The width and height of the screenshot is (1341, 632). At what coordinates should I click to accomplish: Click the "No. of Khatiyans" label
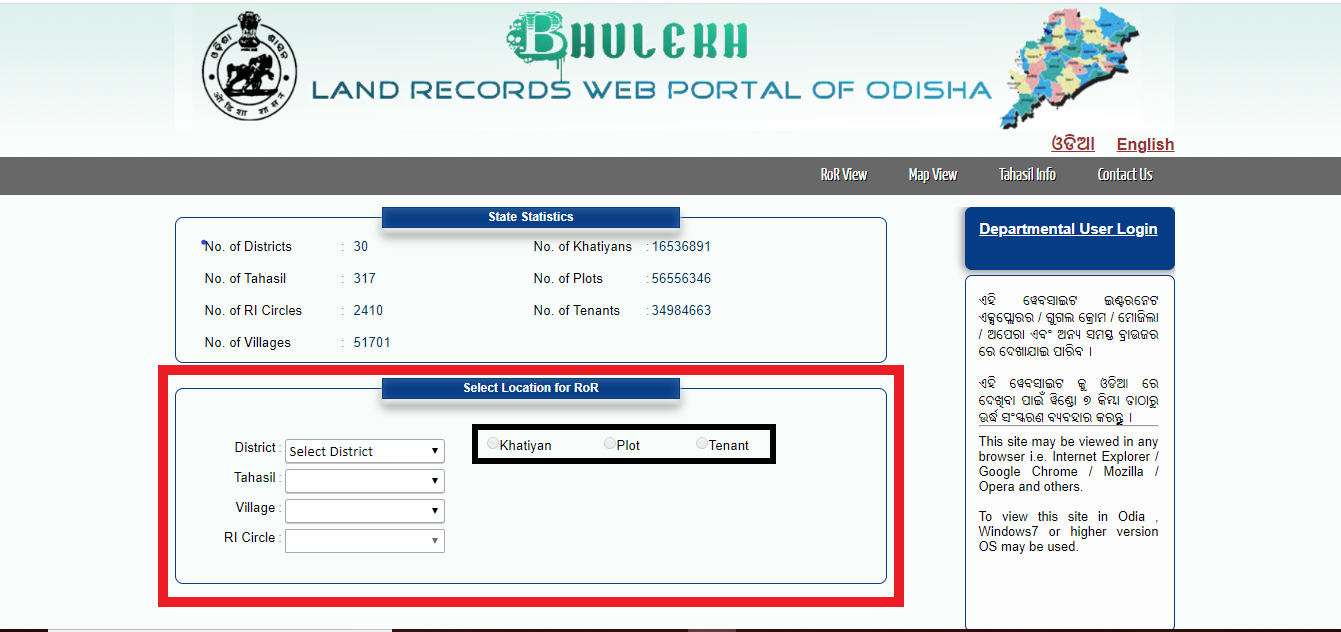point(582,247)
